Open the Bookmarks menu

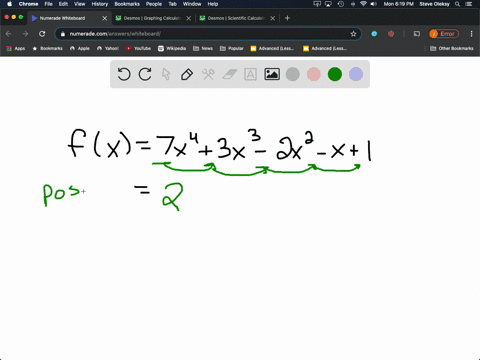click(127, 4)
